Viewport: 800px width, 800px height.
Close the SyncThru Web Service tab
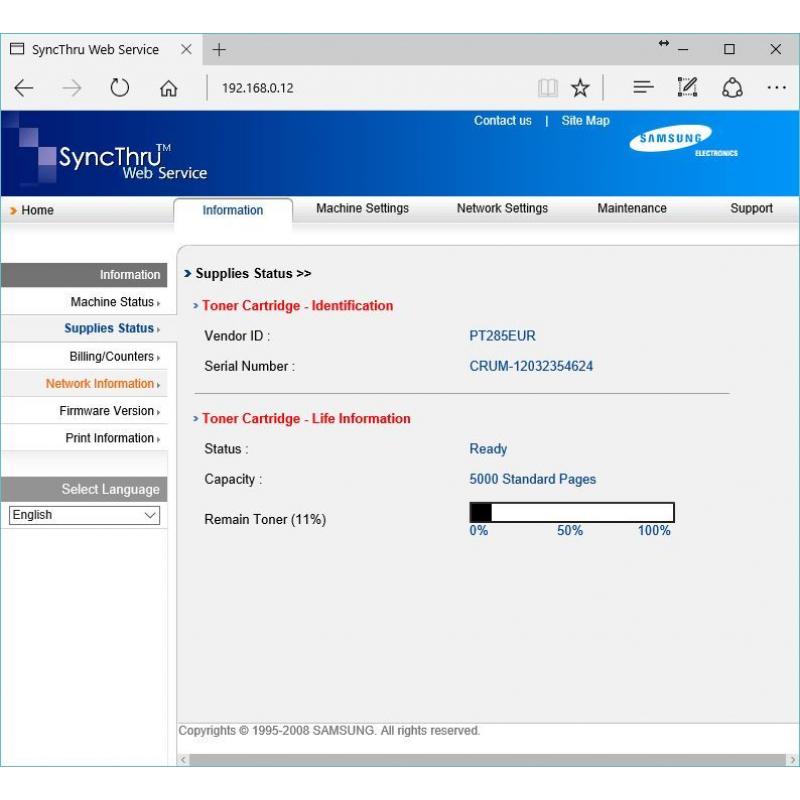point(186,49)
